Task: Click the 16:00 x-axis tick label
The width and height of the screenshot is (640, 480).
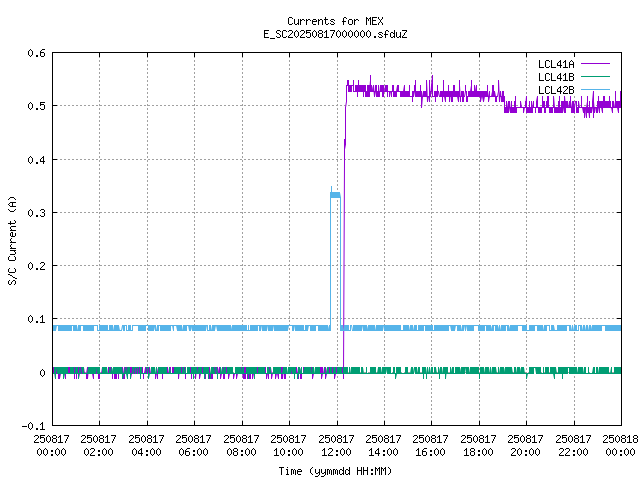Action: point(430,452)
